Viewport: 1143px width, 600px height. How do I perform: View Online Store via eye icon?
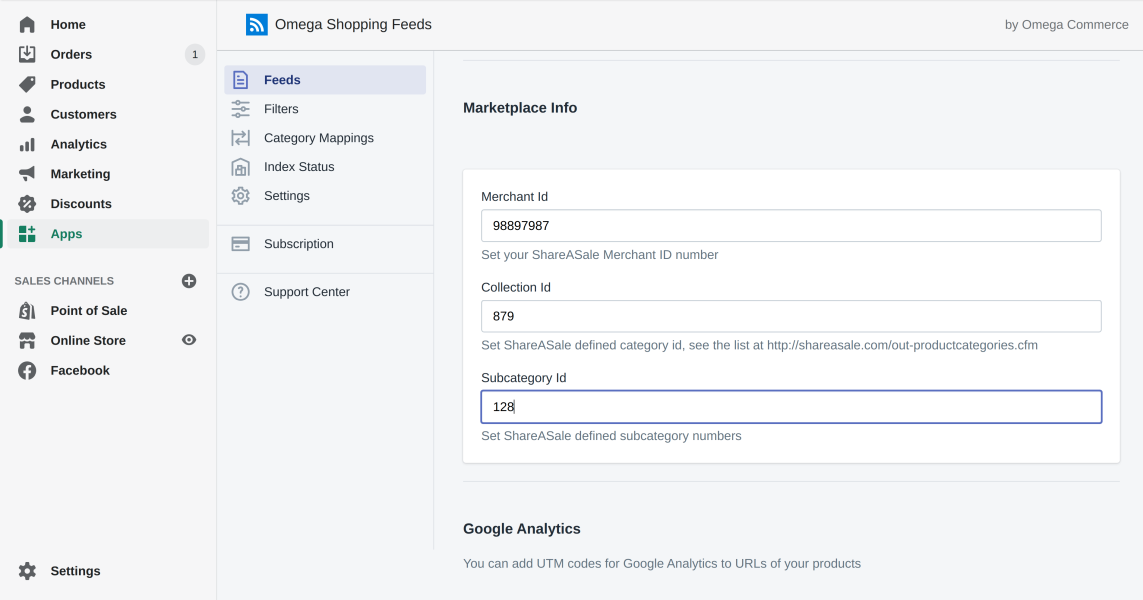click(189, 340)
